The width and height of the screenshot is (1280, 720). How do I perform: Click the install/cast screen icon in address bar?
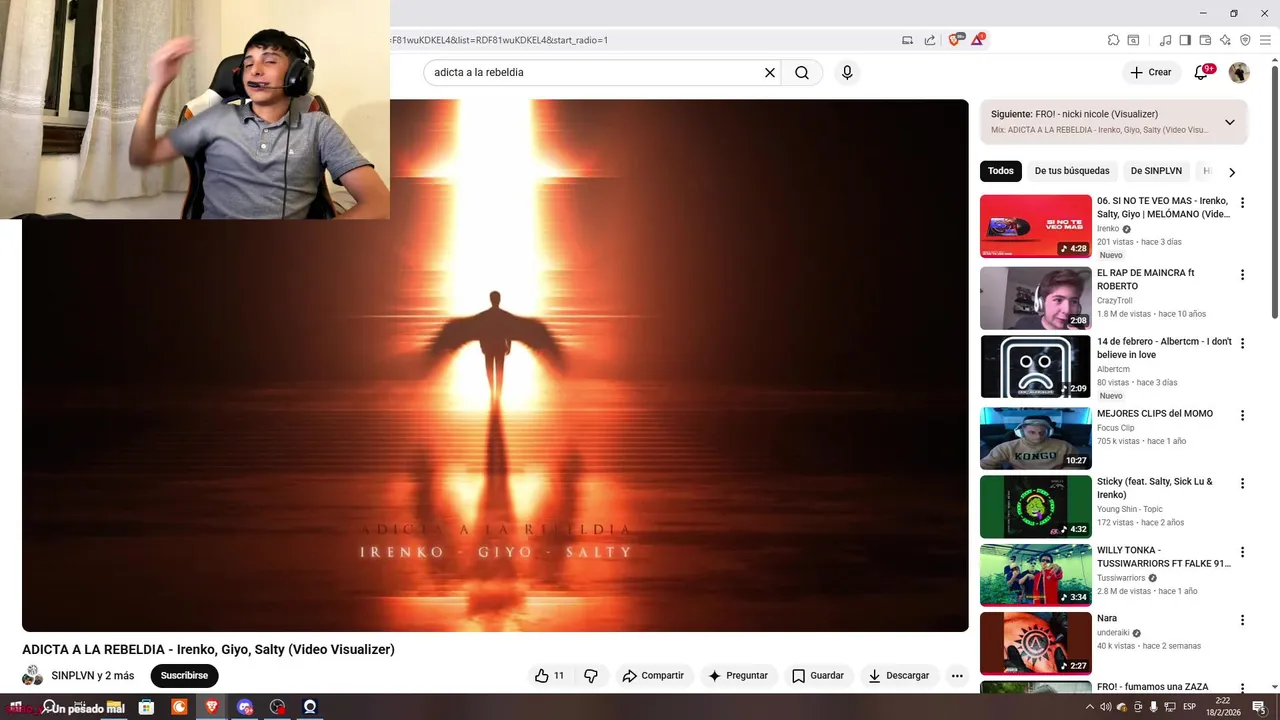[908, 40]
